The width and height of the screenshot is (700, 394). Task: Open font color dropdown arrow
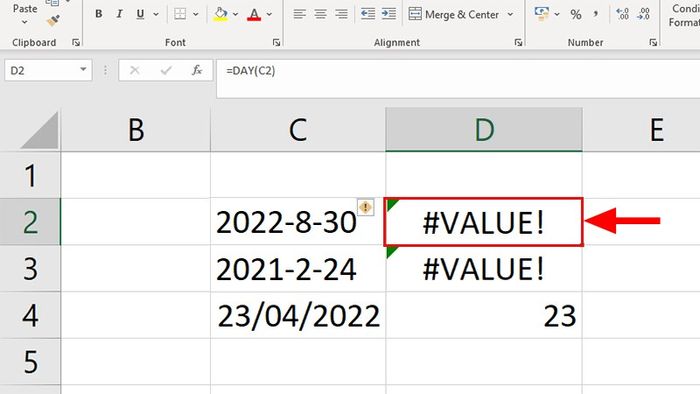point(269,14)
